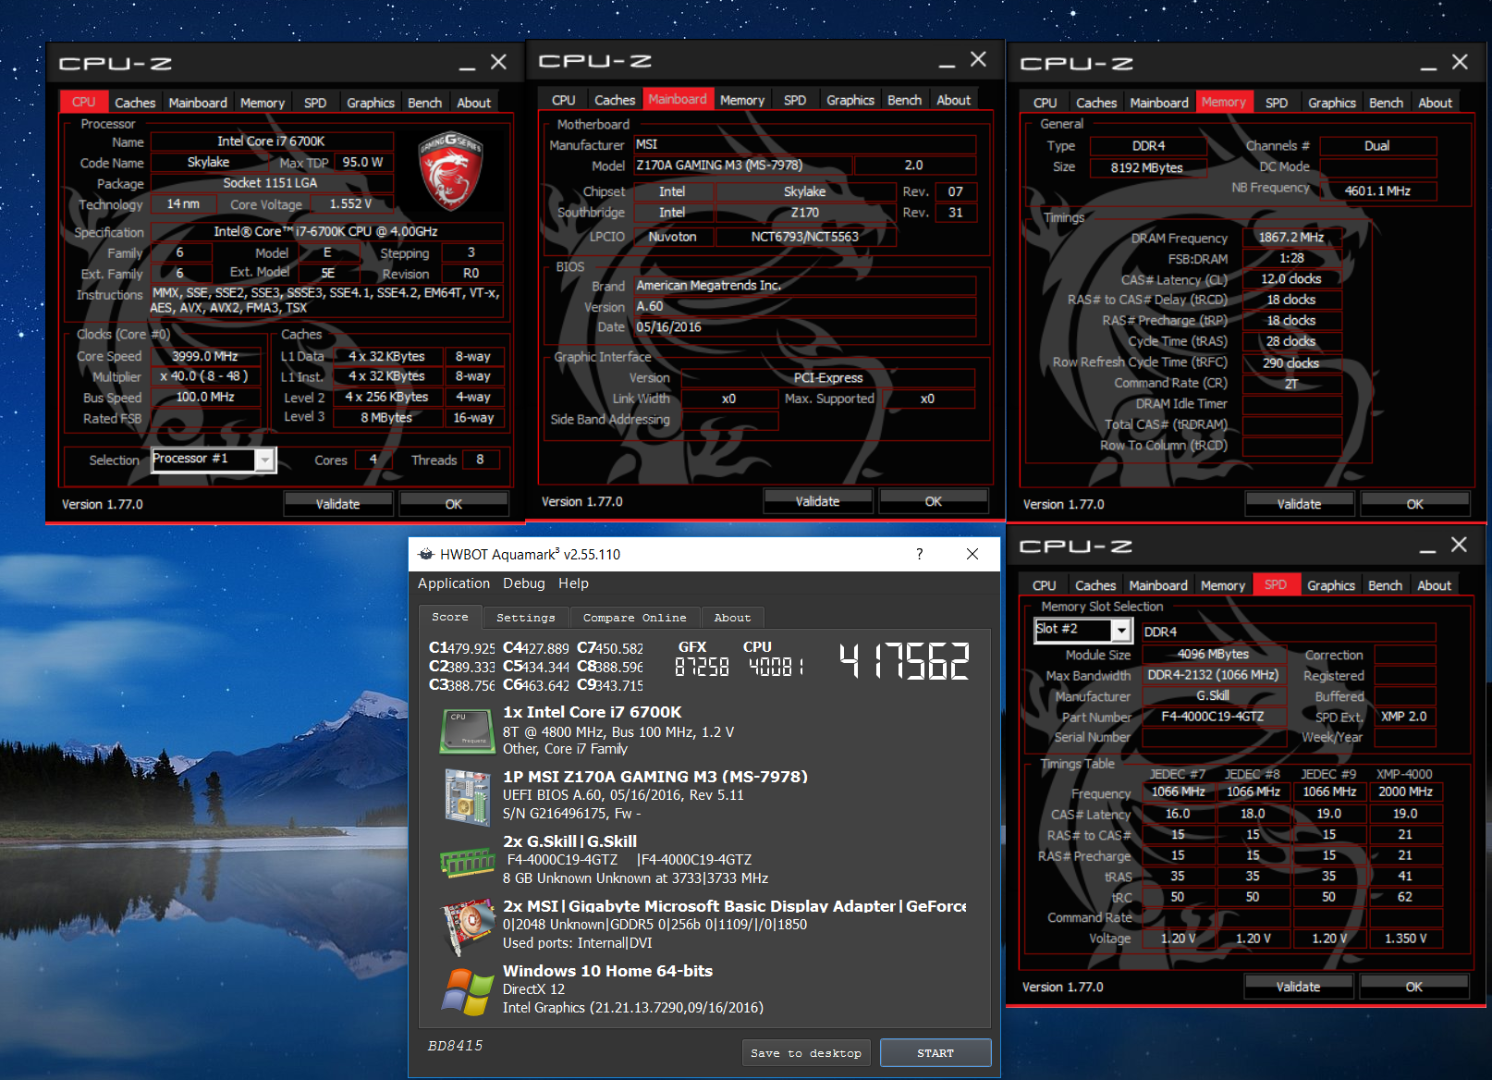Click the Aquamark total score 417562
This screenshot has width=1492, height=1080.
tap(904, 661)
